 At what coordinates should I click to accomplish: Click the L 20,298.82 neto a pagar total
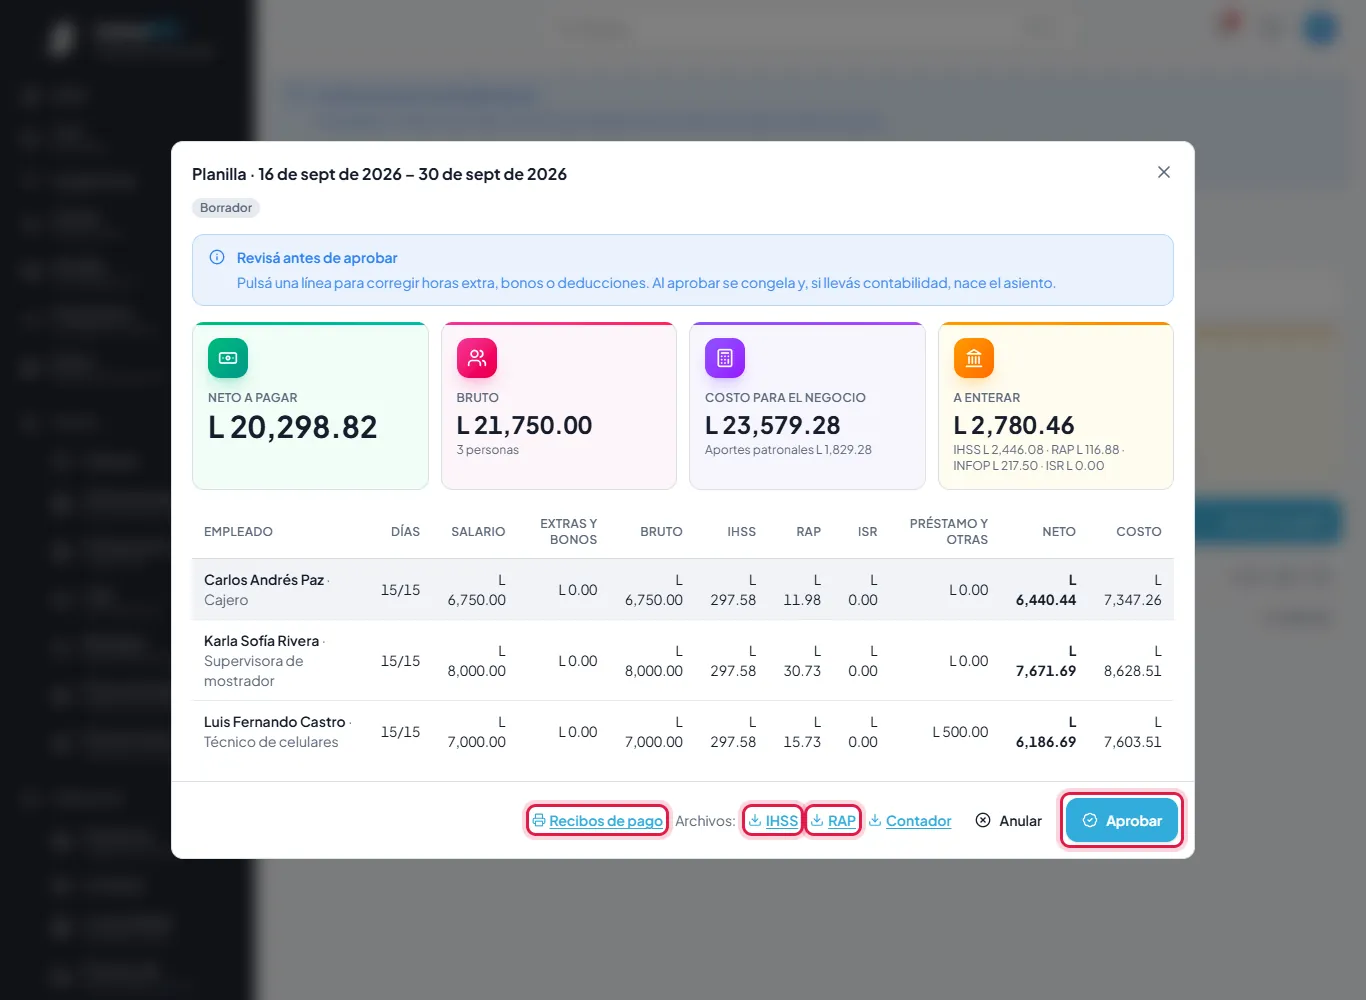click(293, 428)
